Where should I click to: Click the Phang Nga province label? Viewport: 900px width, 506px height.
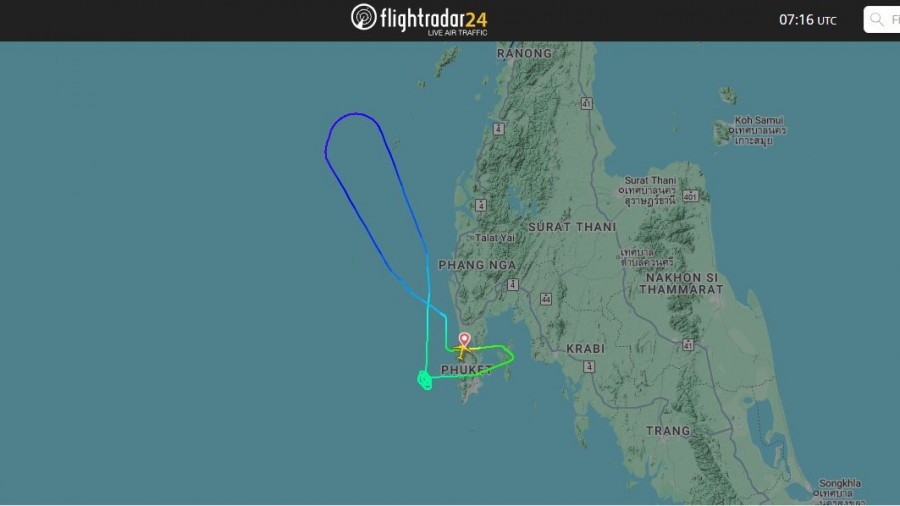point(477,265)
